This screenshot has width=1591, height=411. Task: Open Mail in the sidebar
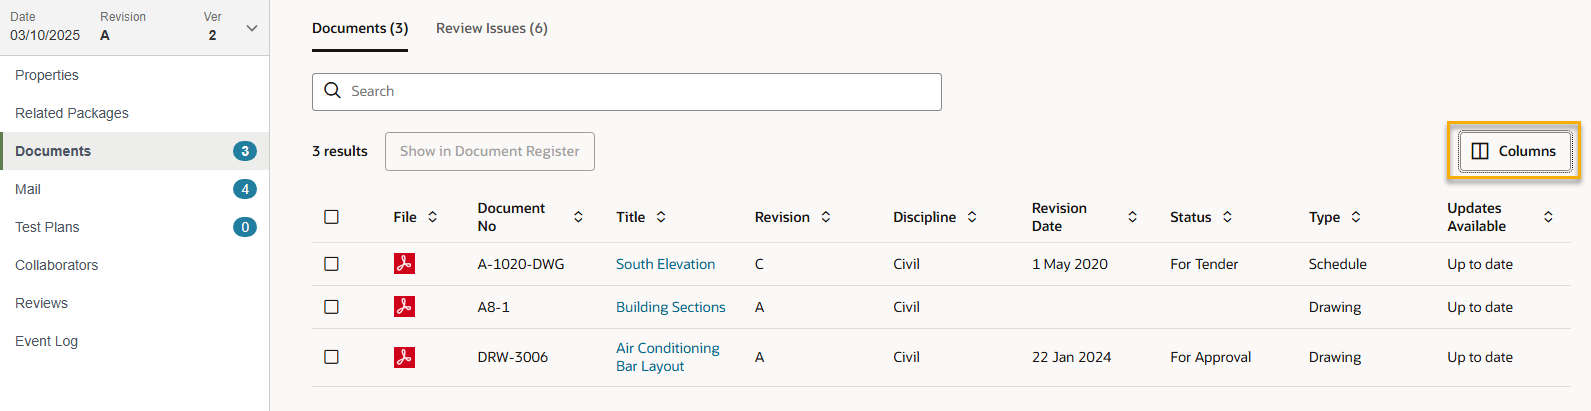click(28, 189)
